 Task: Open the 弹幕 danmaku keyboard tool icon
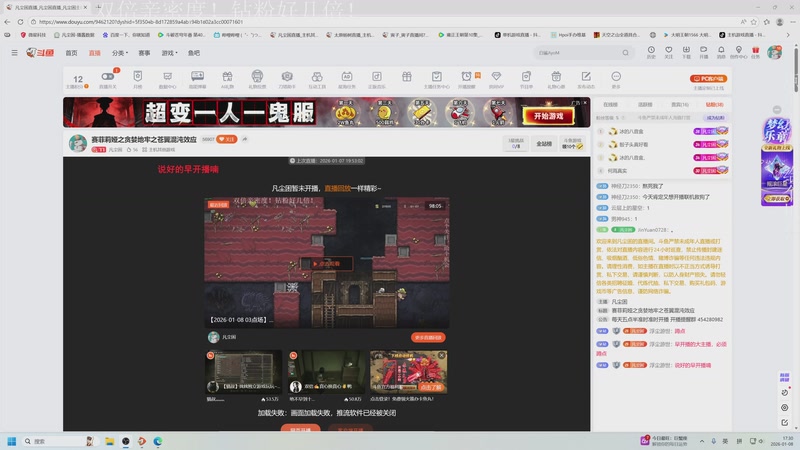pyautogui.click(x=197, y=77)
